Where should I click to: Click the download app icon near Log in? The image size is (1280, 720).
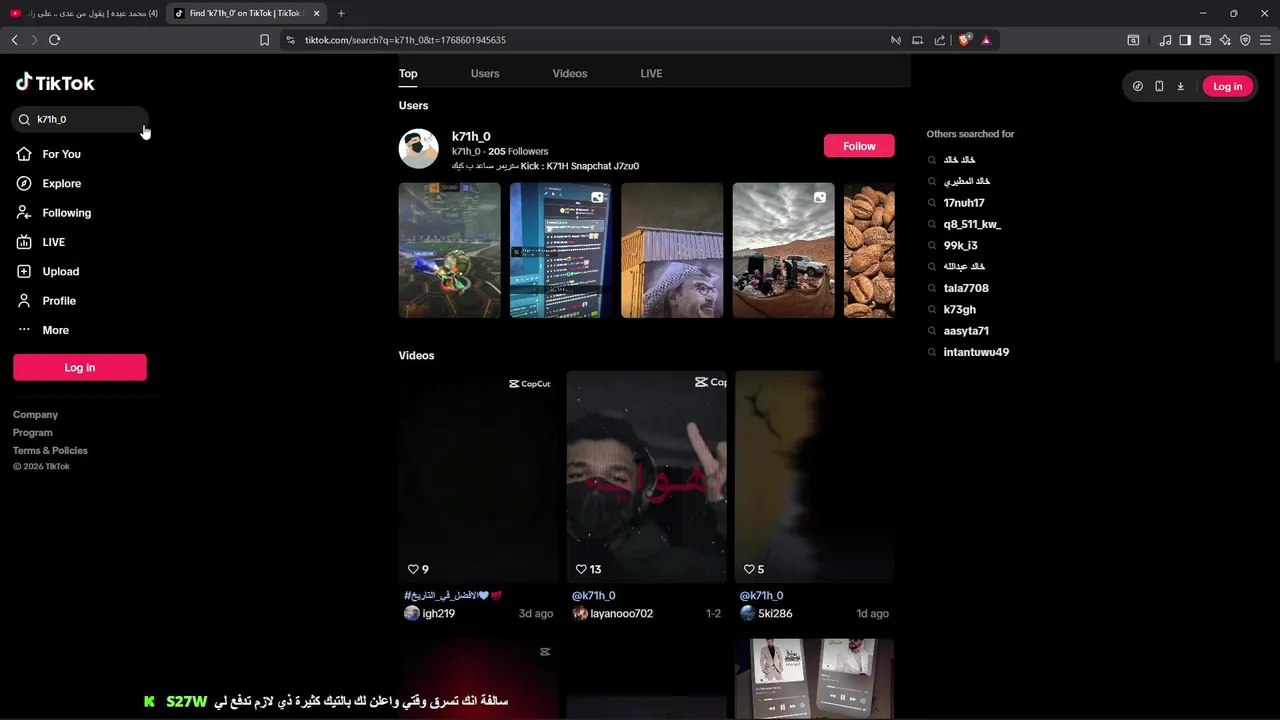pos(1180,86)
